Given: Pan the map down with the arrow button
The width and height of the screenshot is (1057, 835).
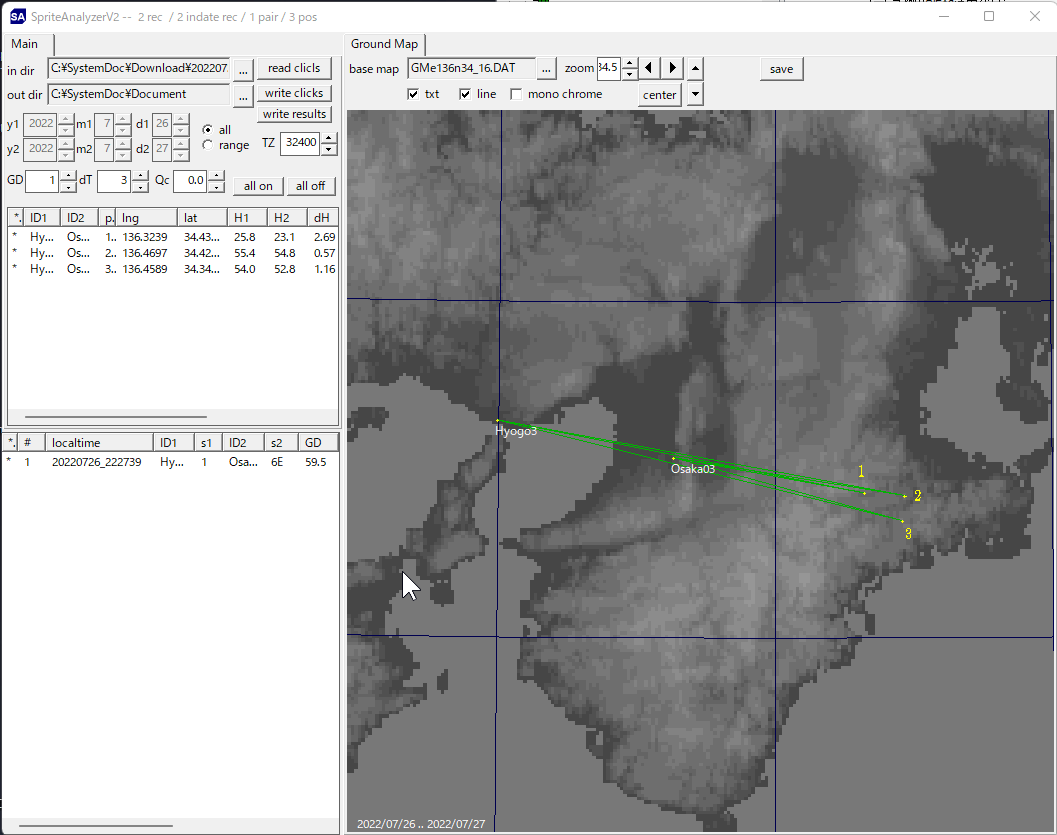Looking at the screenshot, I should (x=696, y=95).
